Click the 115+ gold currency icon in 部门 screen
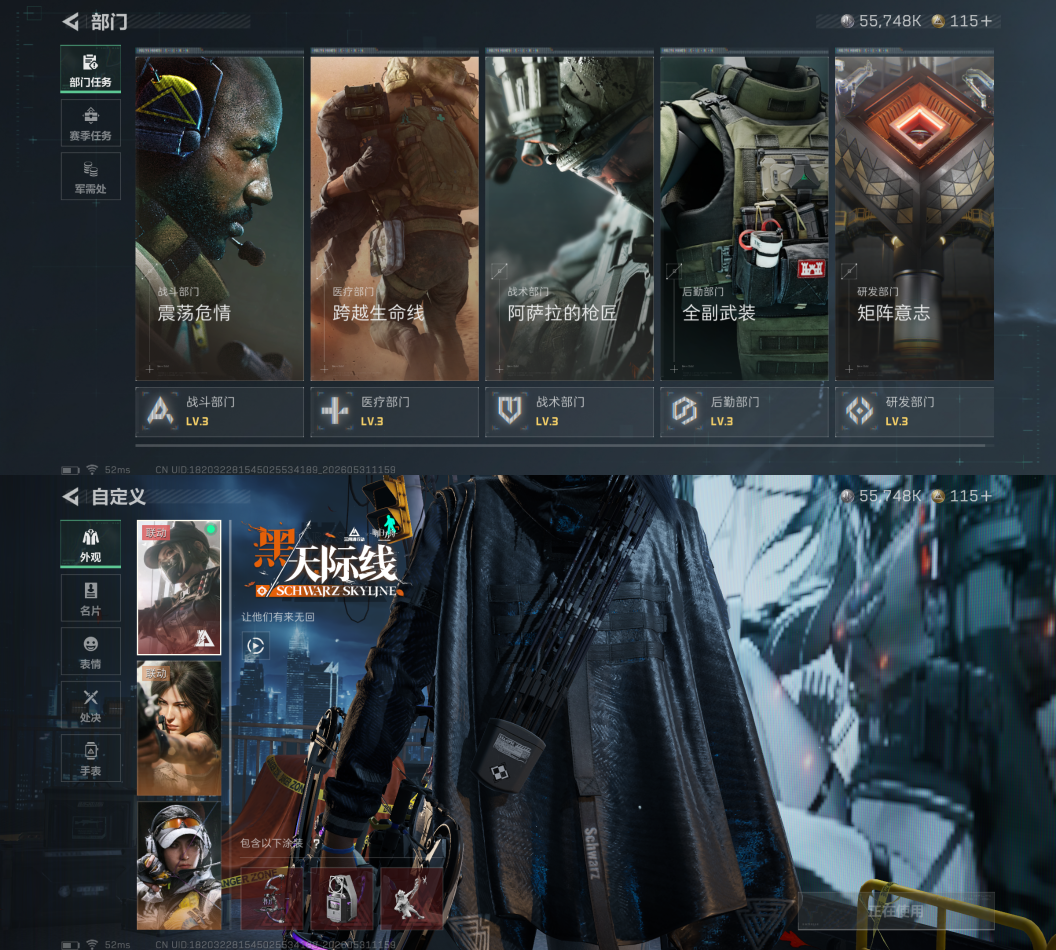Screen dimensions: 1056x950 pyautogui.click(x=938, y=22)
